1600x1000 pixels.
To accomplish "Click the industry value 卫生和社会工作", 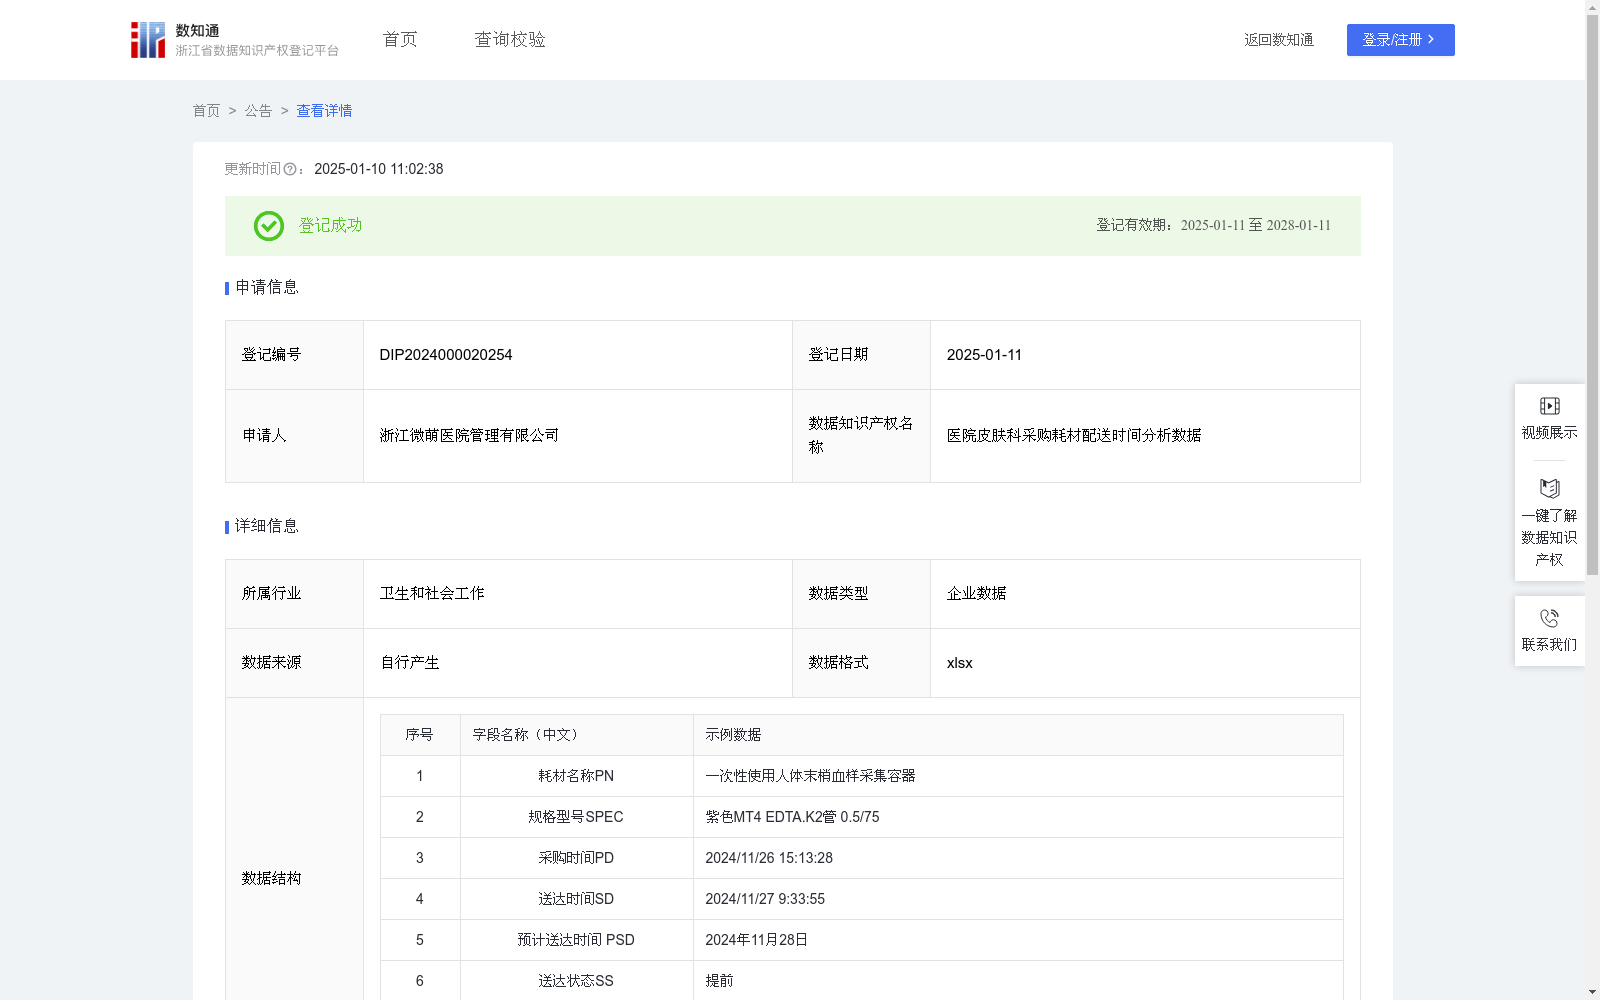I will [432, 594].
